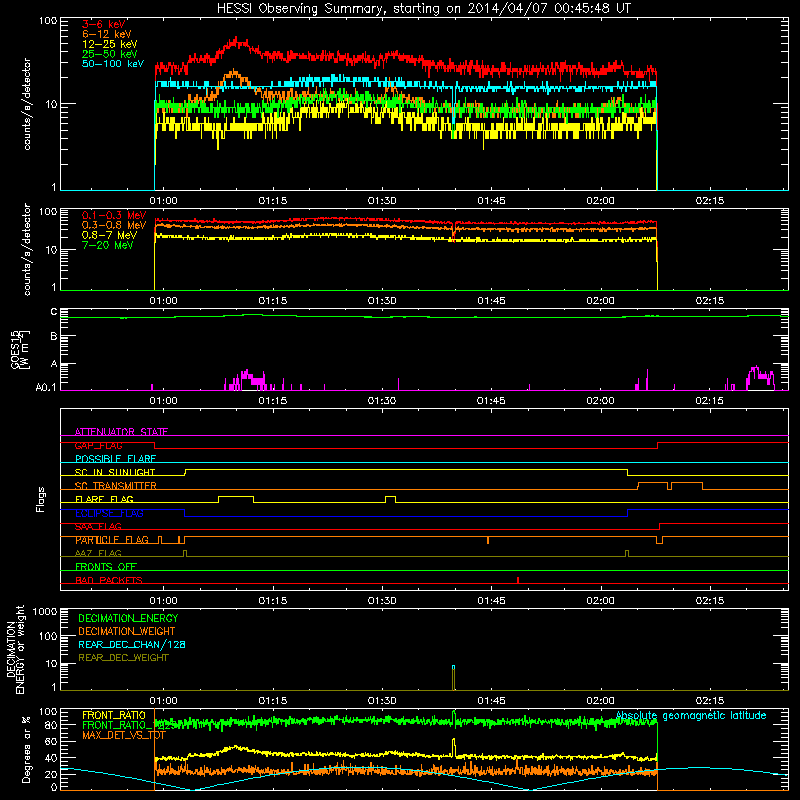Click the HESSI Observing Summary title text
Image resolution: width=800 pixels, height=800 pixels.
pyautogui.click(x=423, y=8)
